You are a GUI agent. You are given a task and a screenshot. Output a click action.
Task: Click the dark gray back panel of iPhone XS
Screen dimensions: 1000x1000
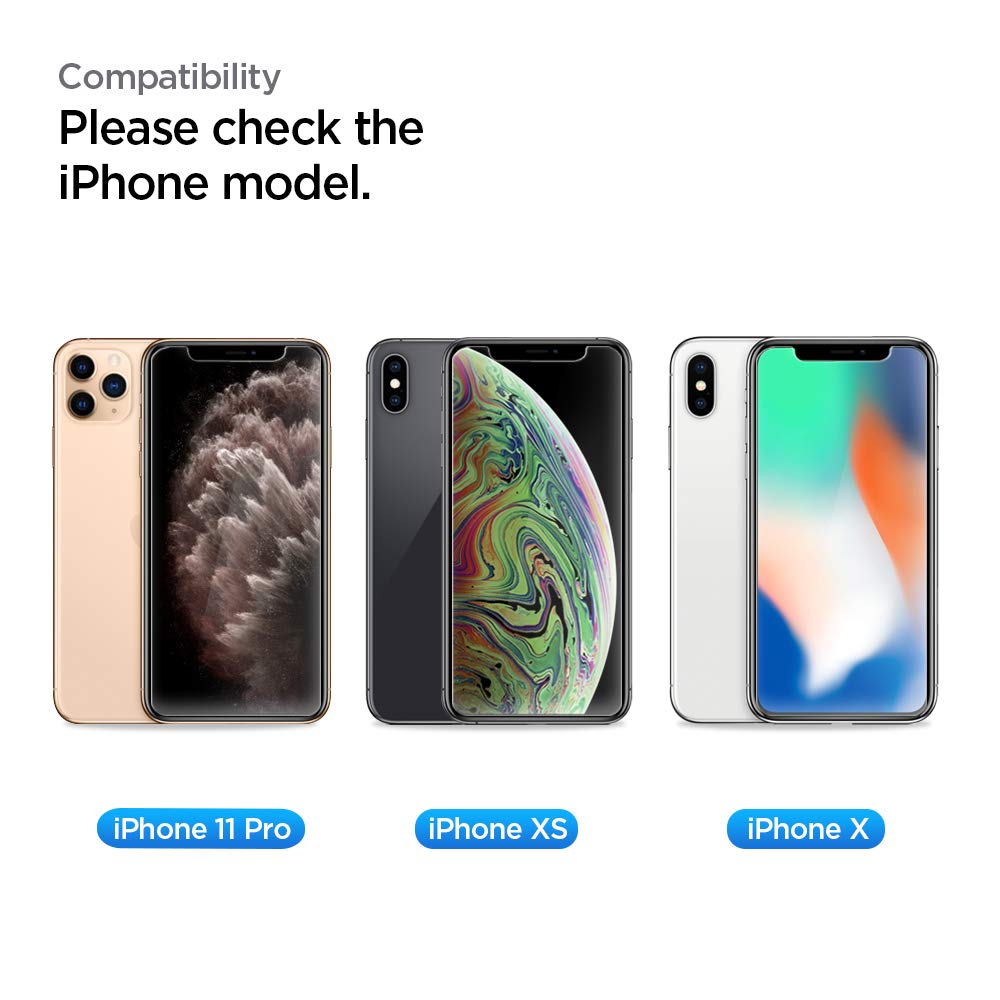405,561
